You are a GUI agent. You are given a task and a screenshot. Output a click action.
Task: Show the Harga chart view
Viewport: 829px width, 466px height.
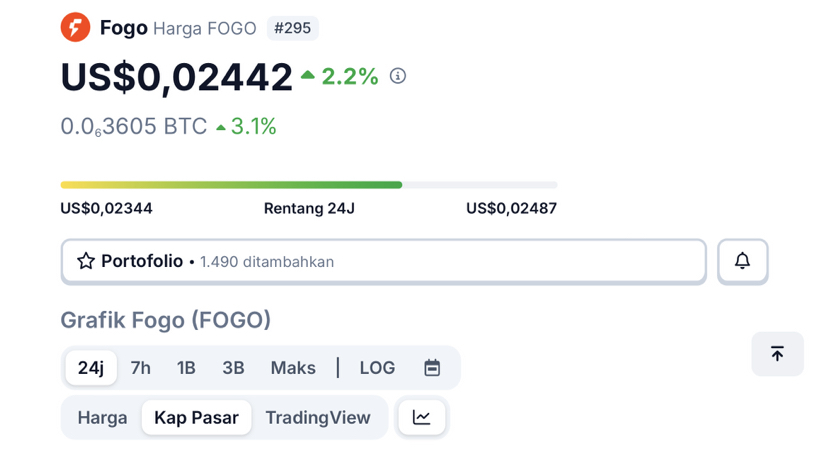point(102,417)
